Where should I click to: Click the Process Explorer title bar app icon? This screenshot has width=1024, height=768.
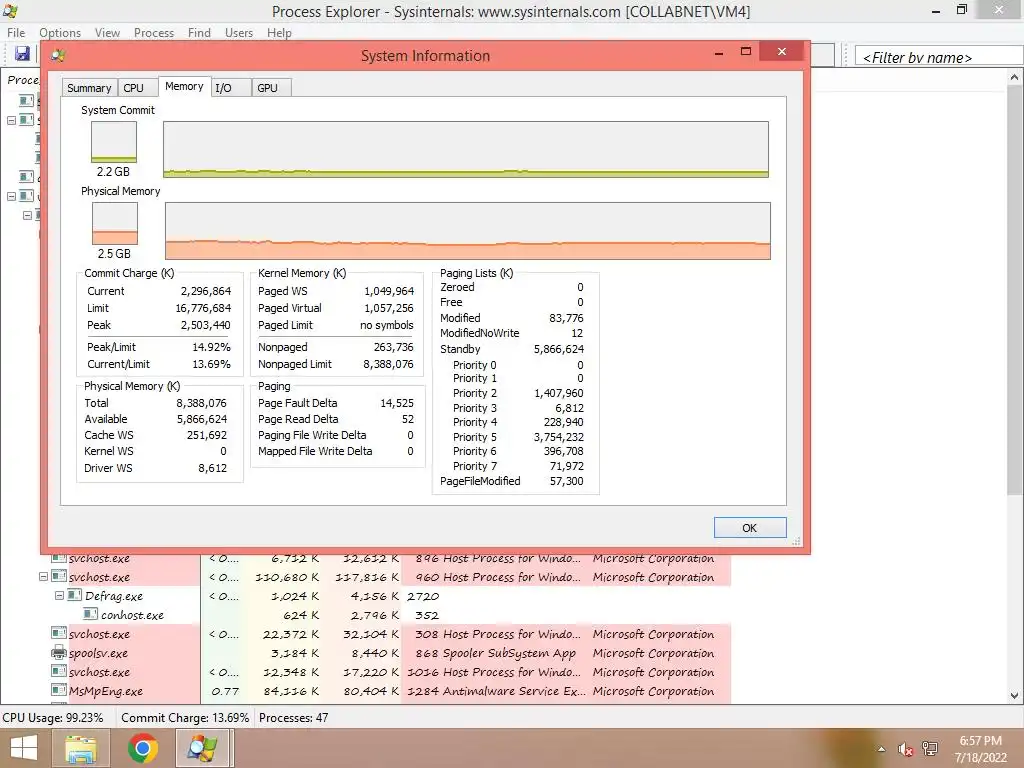click(x=10, y=11)
